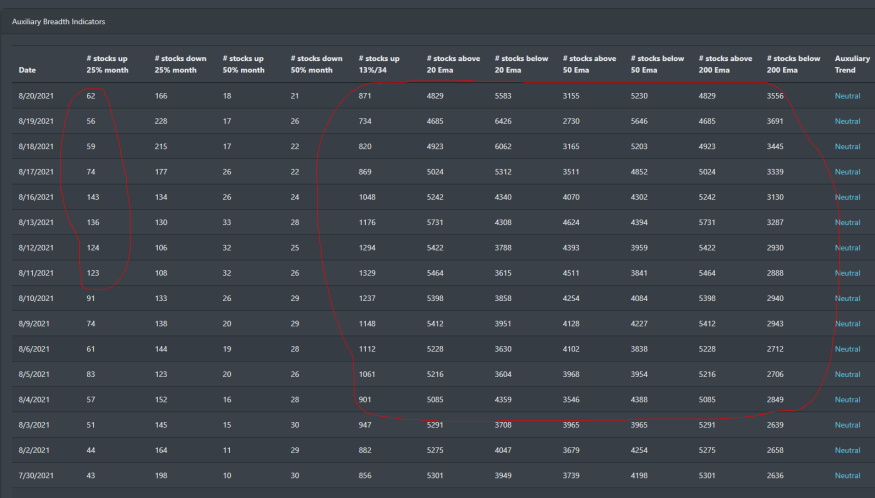Open the Neutral trend link for 8/20/2021
Image resolution: width=875 pixels, height=498 pixels.
(x=847, y=96)
